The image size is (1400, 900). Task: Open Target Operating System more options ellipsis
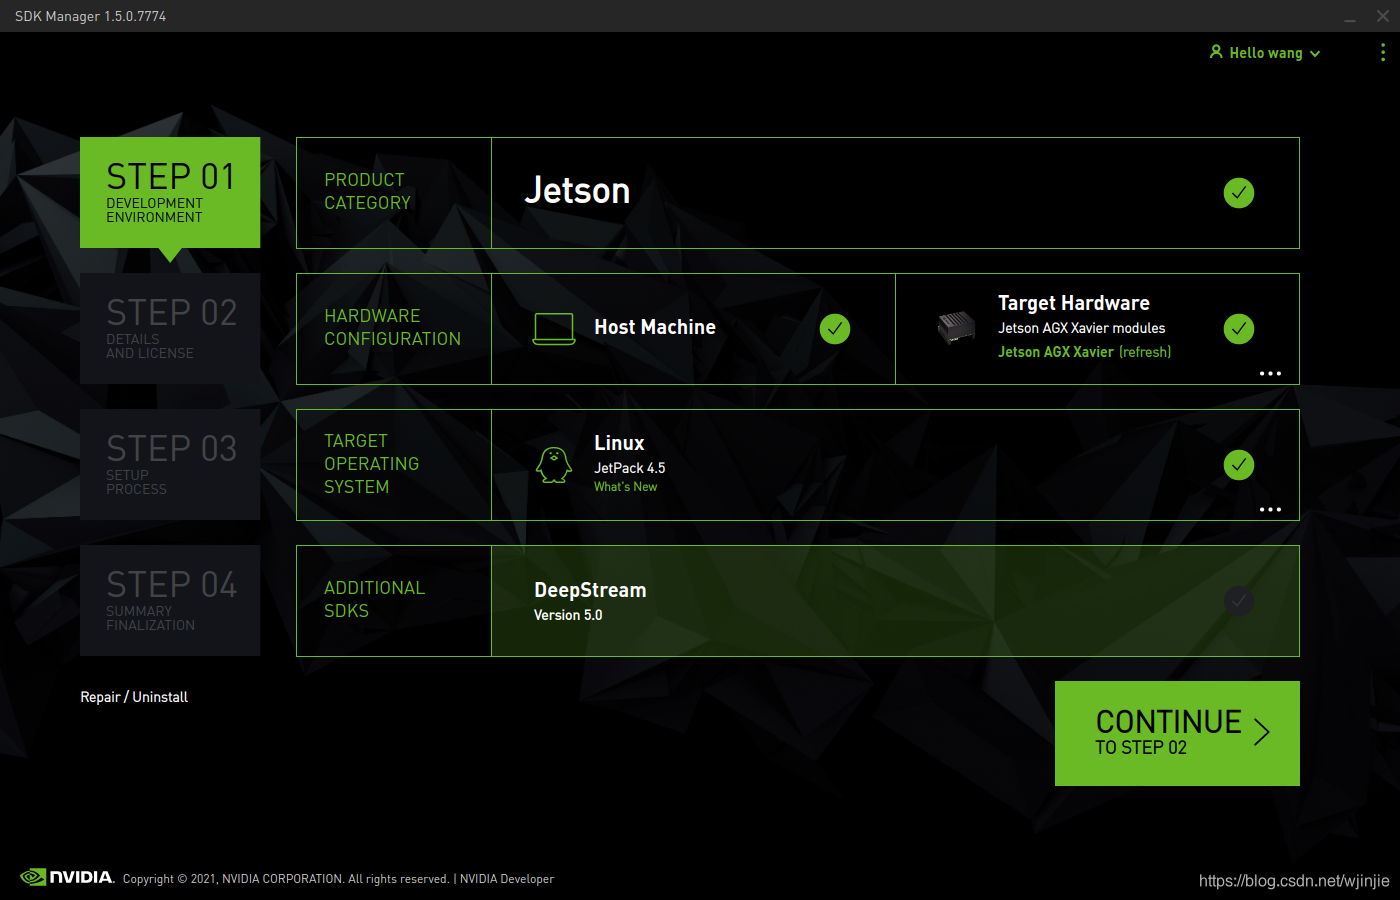[1270, 509]
